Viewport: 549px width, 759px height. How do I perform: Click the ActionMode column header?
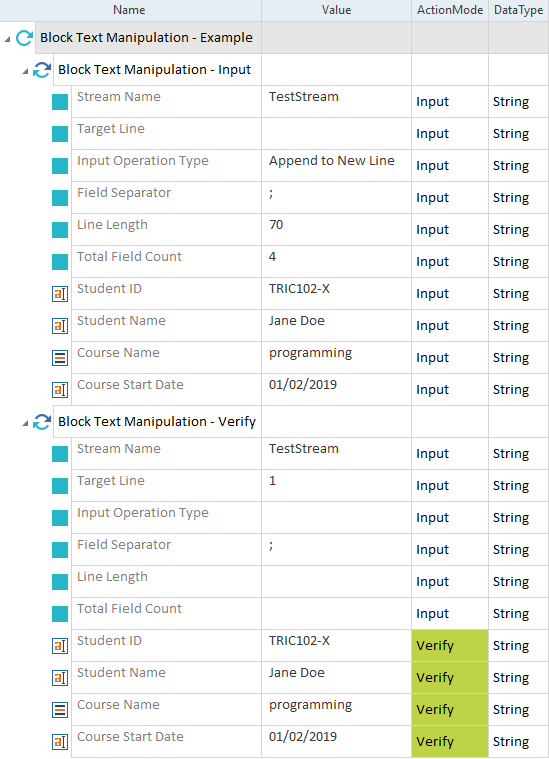tap(450, 10)
